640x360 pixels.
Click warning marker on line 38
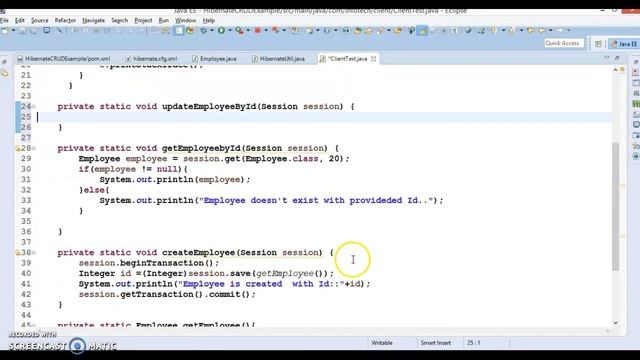click(x=18, y=253)
